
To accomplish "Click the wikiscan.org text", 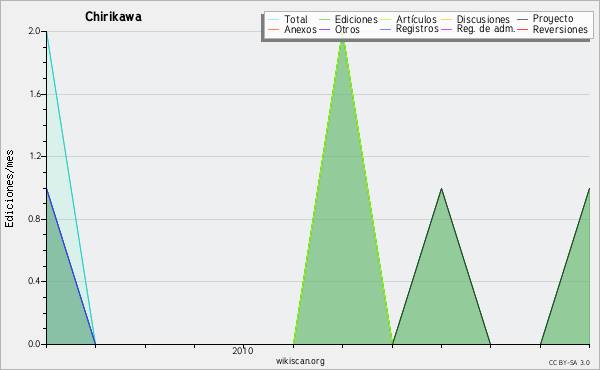I will (x=300, y=361).
